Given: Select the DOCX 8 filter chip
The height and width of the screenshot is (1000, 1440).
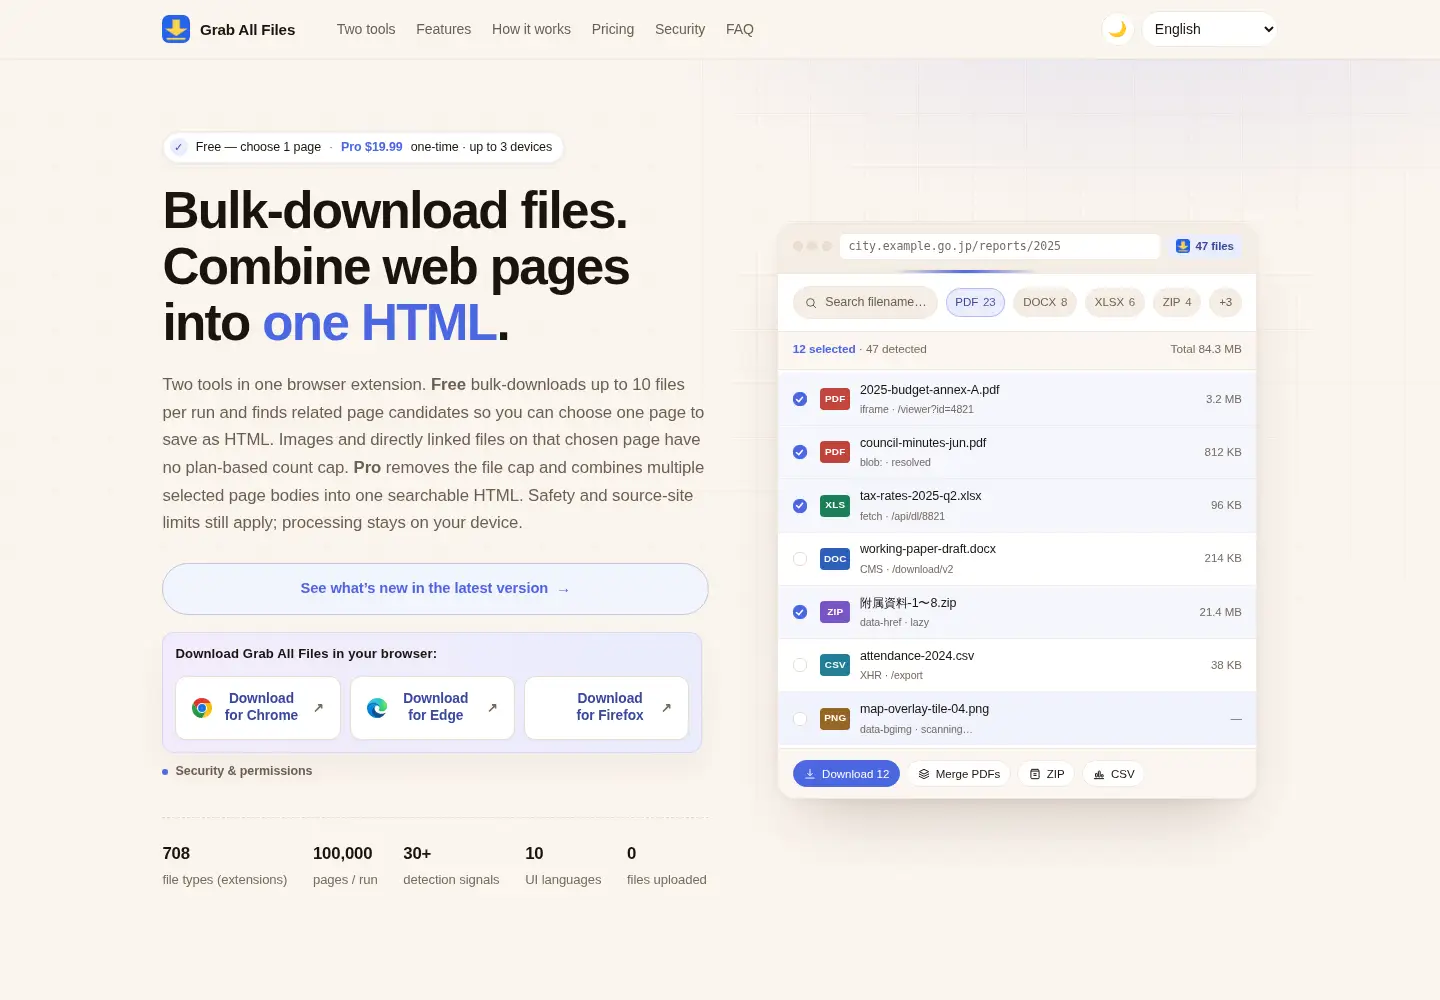Looking at the screenshot, I should [1045, 302].
